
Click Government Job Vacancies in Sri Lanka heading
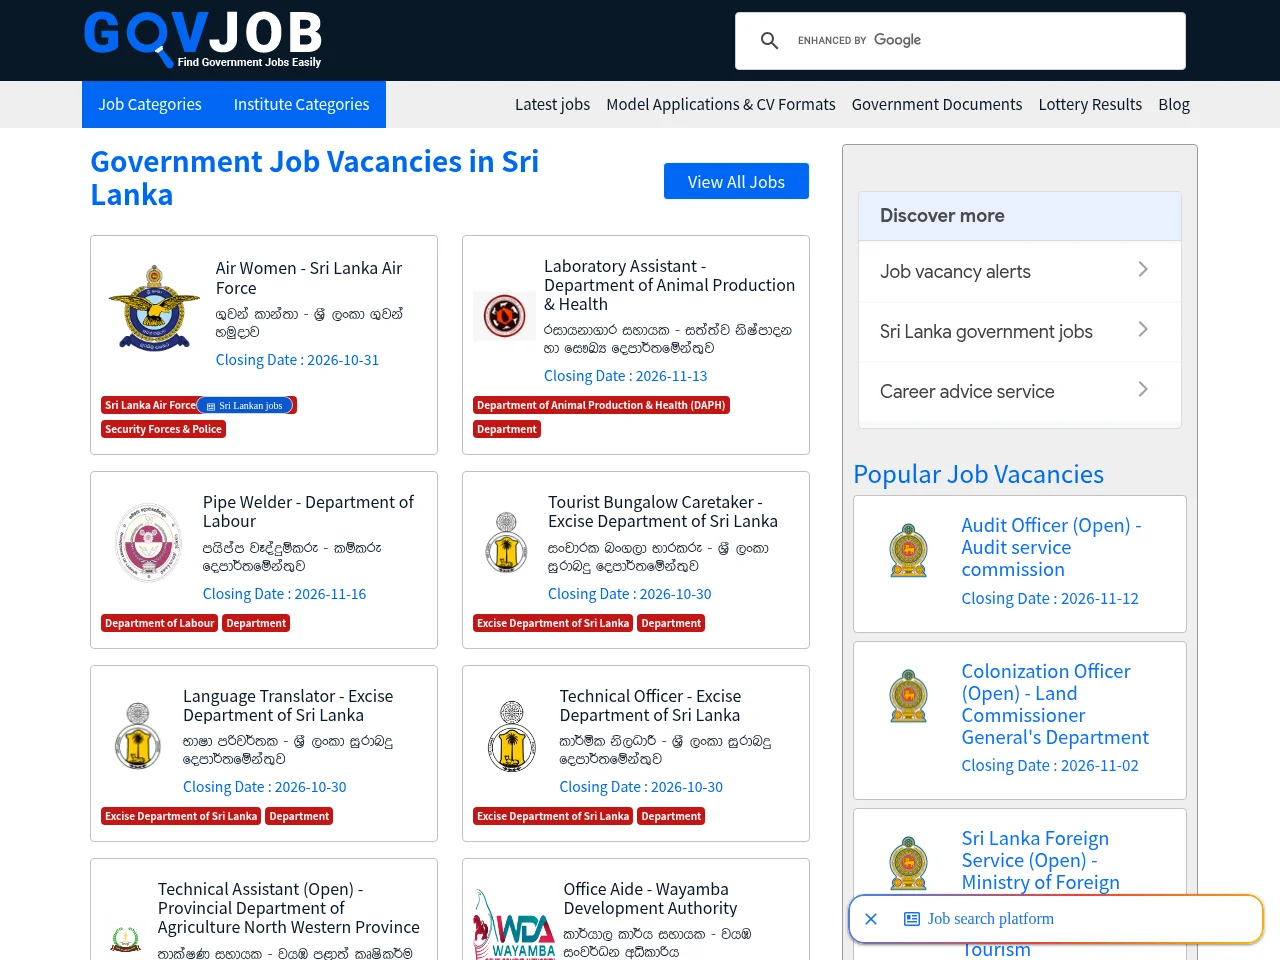click(315, 178)
